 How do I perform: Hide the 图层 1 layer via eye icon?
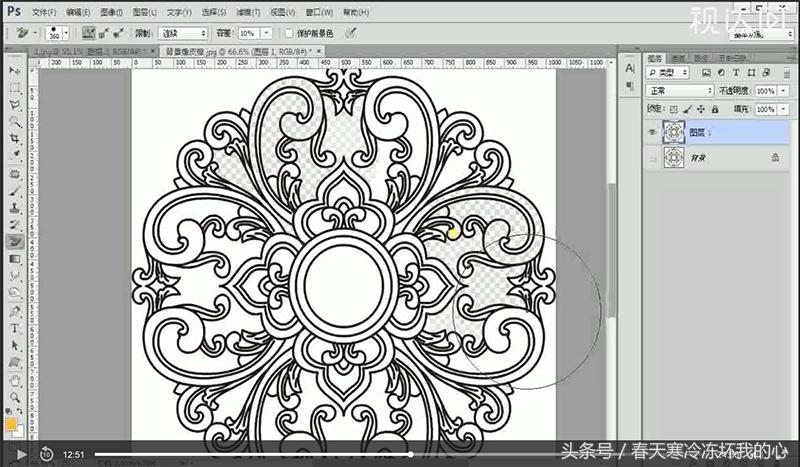(x=652, y=132)
